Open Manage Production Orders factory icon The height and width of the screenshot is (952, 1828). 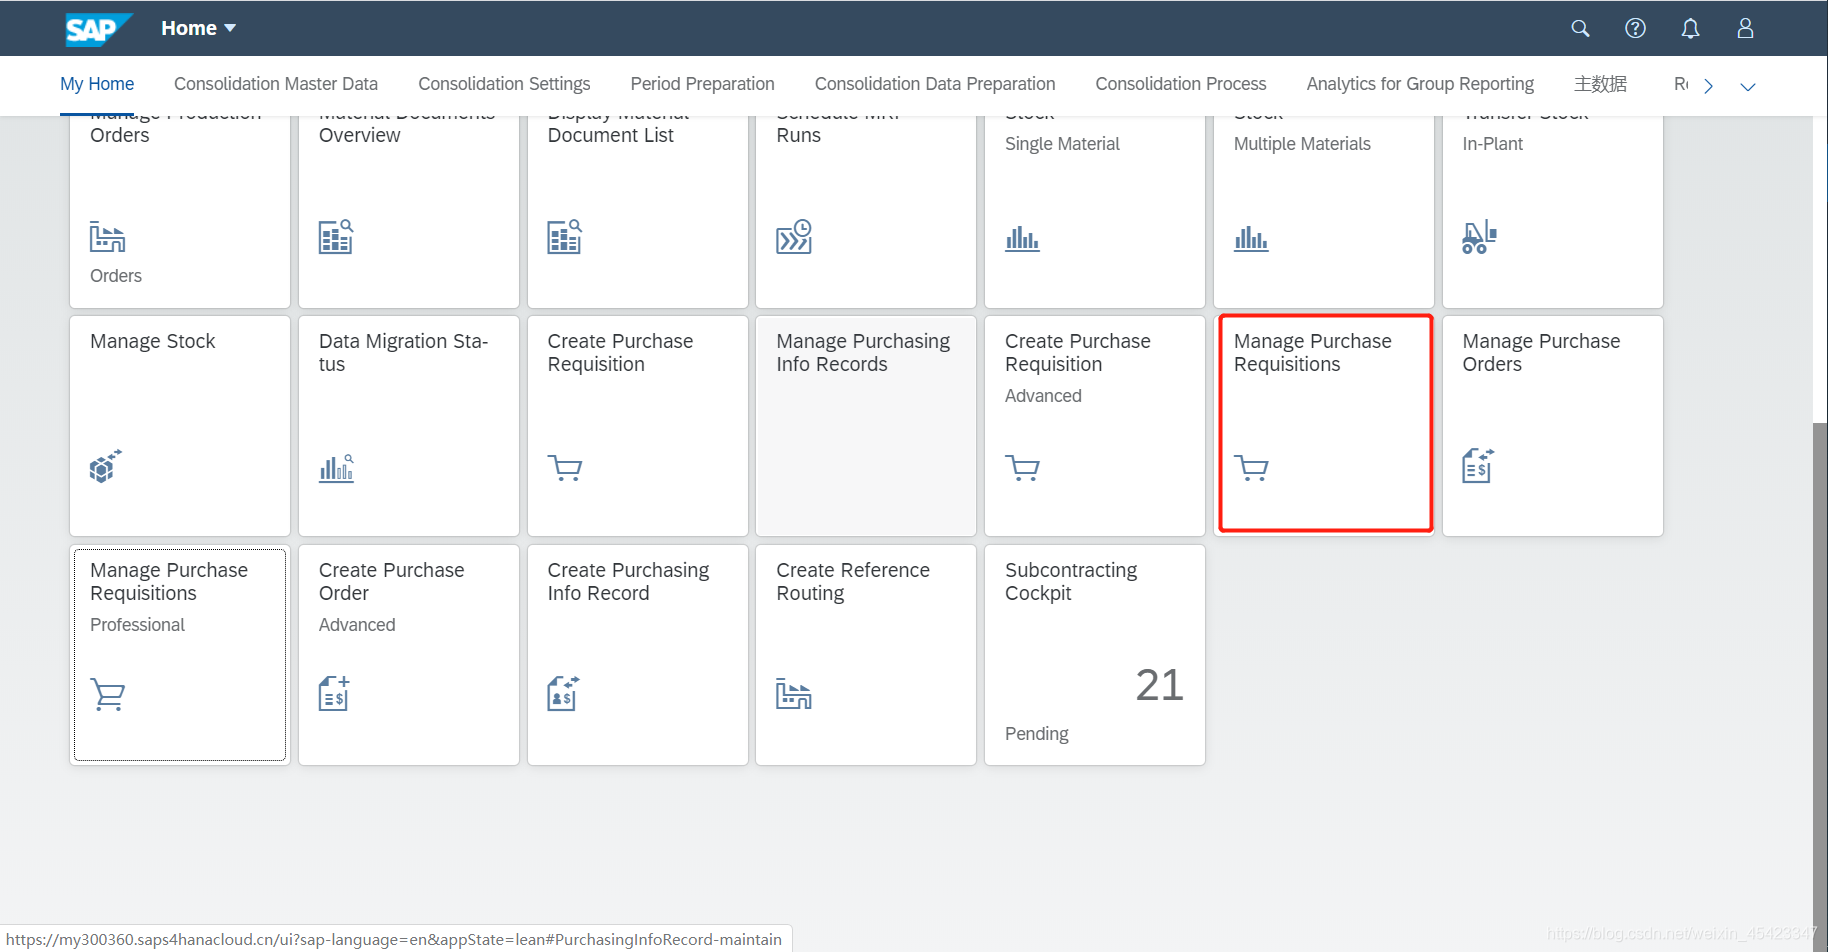(x=107, y=237)
